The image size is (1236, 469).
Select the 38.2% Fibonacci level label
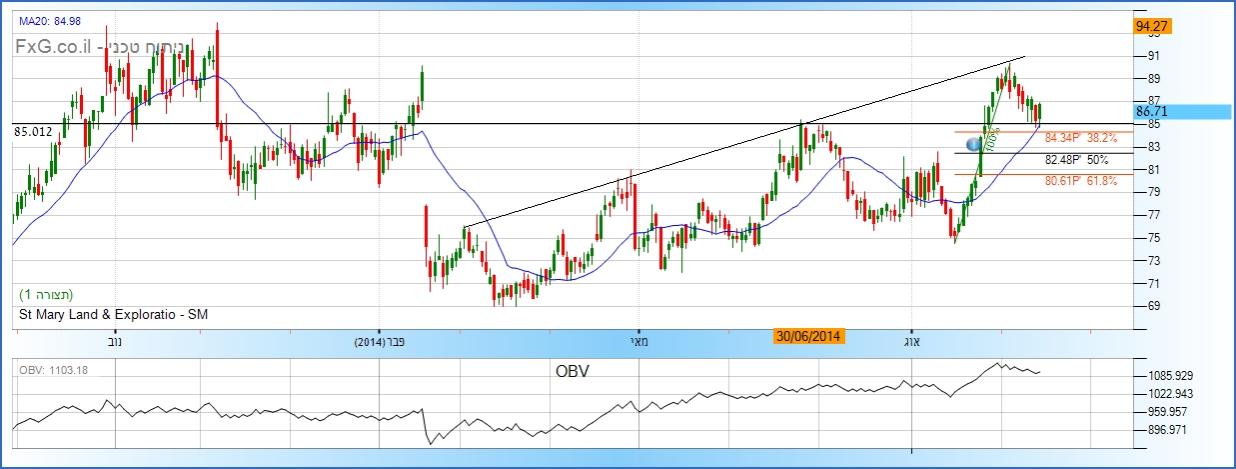click(x=1080, y=138)
